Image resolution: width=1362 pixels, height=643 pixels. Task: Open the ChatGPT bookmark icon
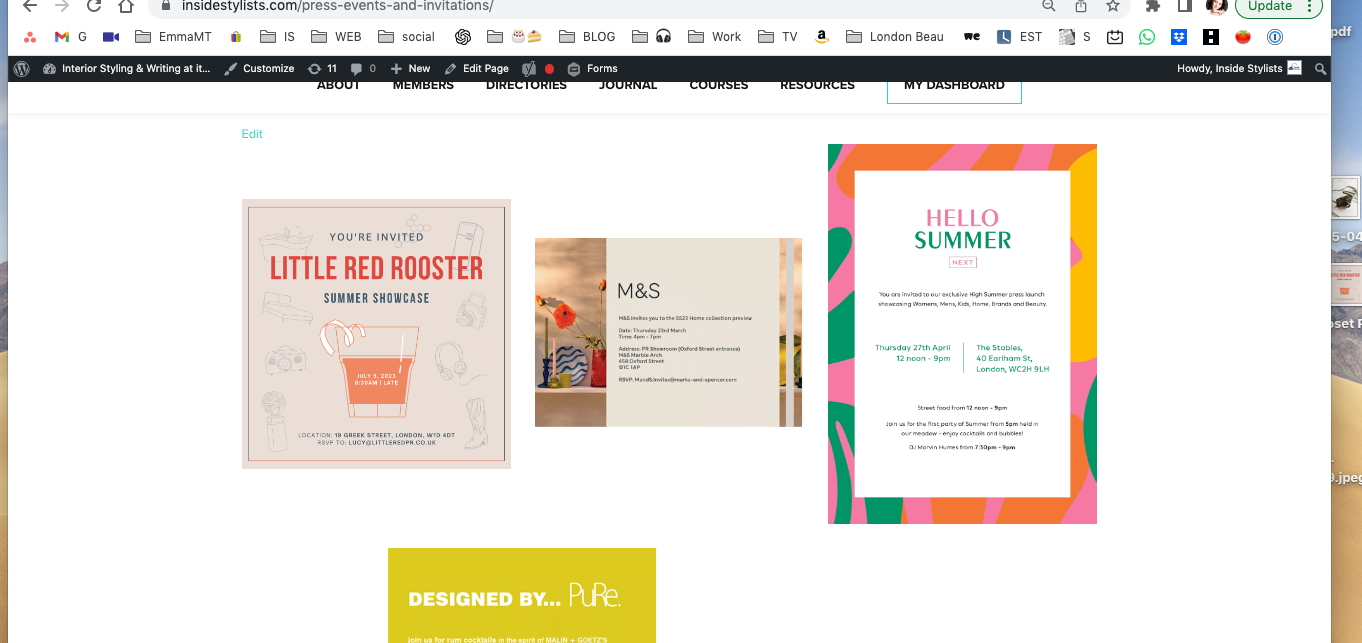463,37
